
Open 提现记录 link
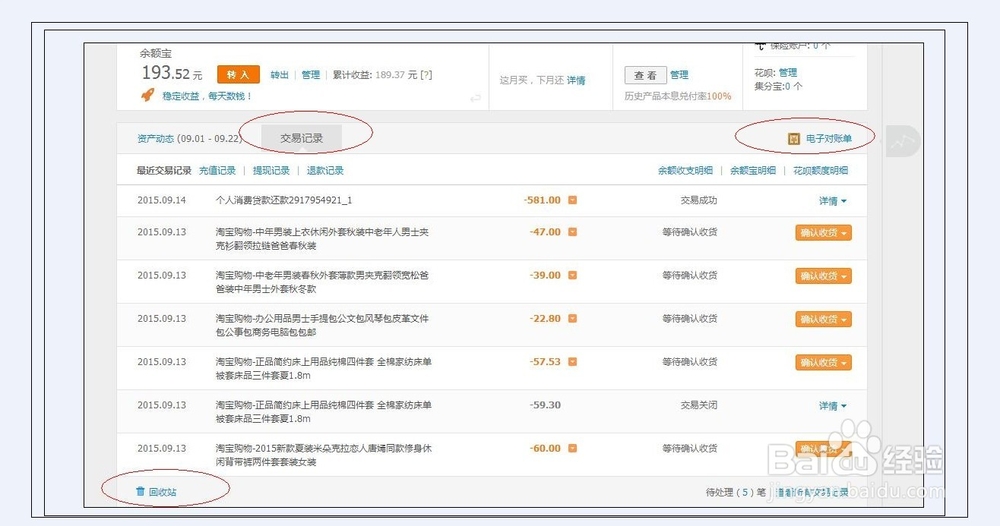[x=271, y=170]
